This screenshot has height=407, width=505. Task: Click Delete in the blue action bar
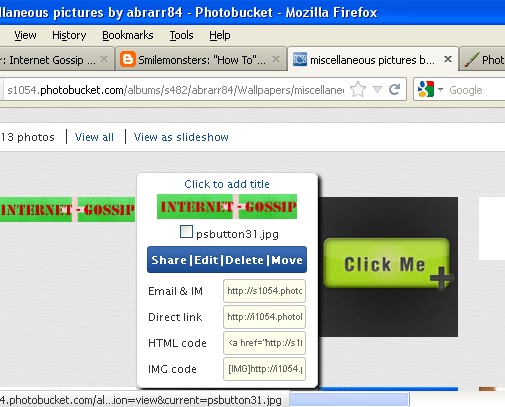244,260
